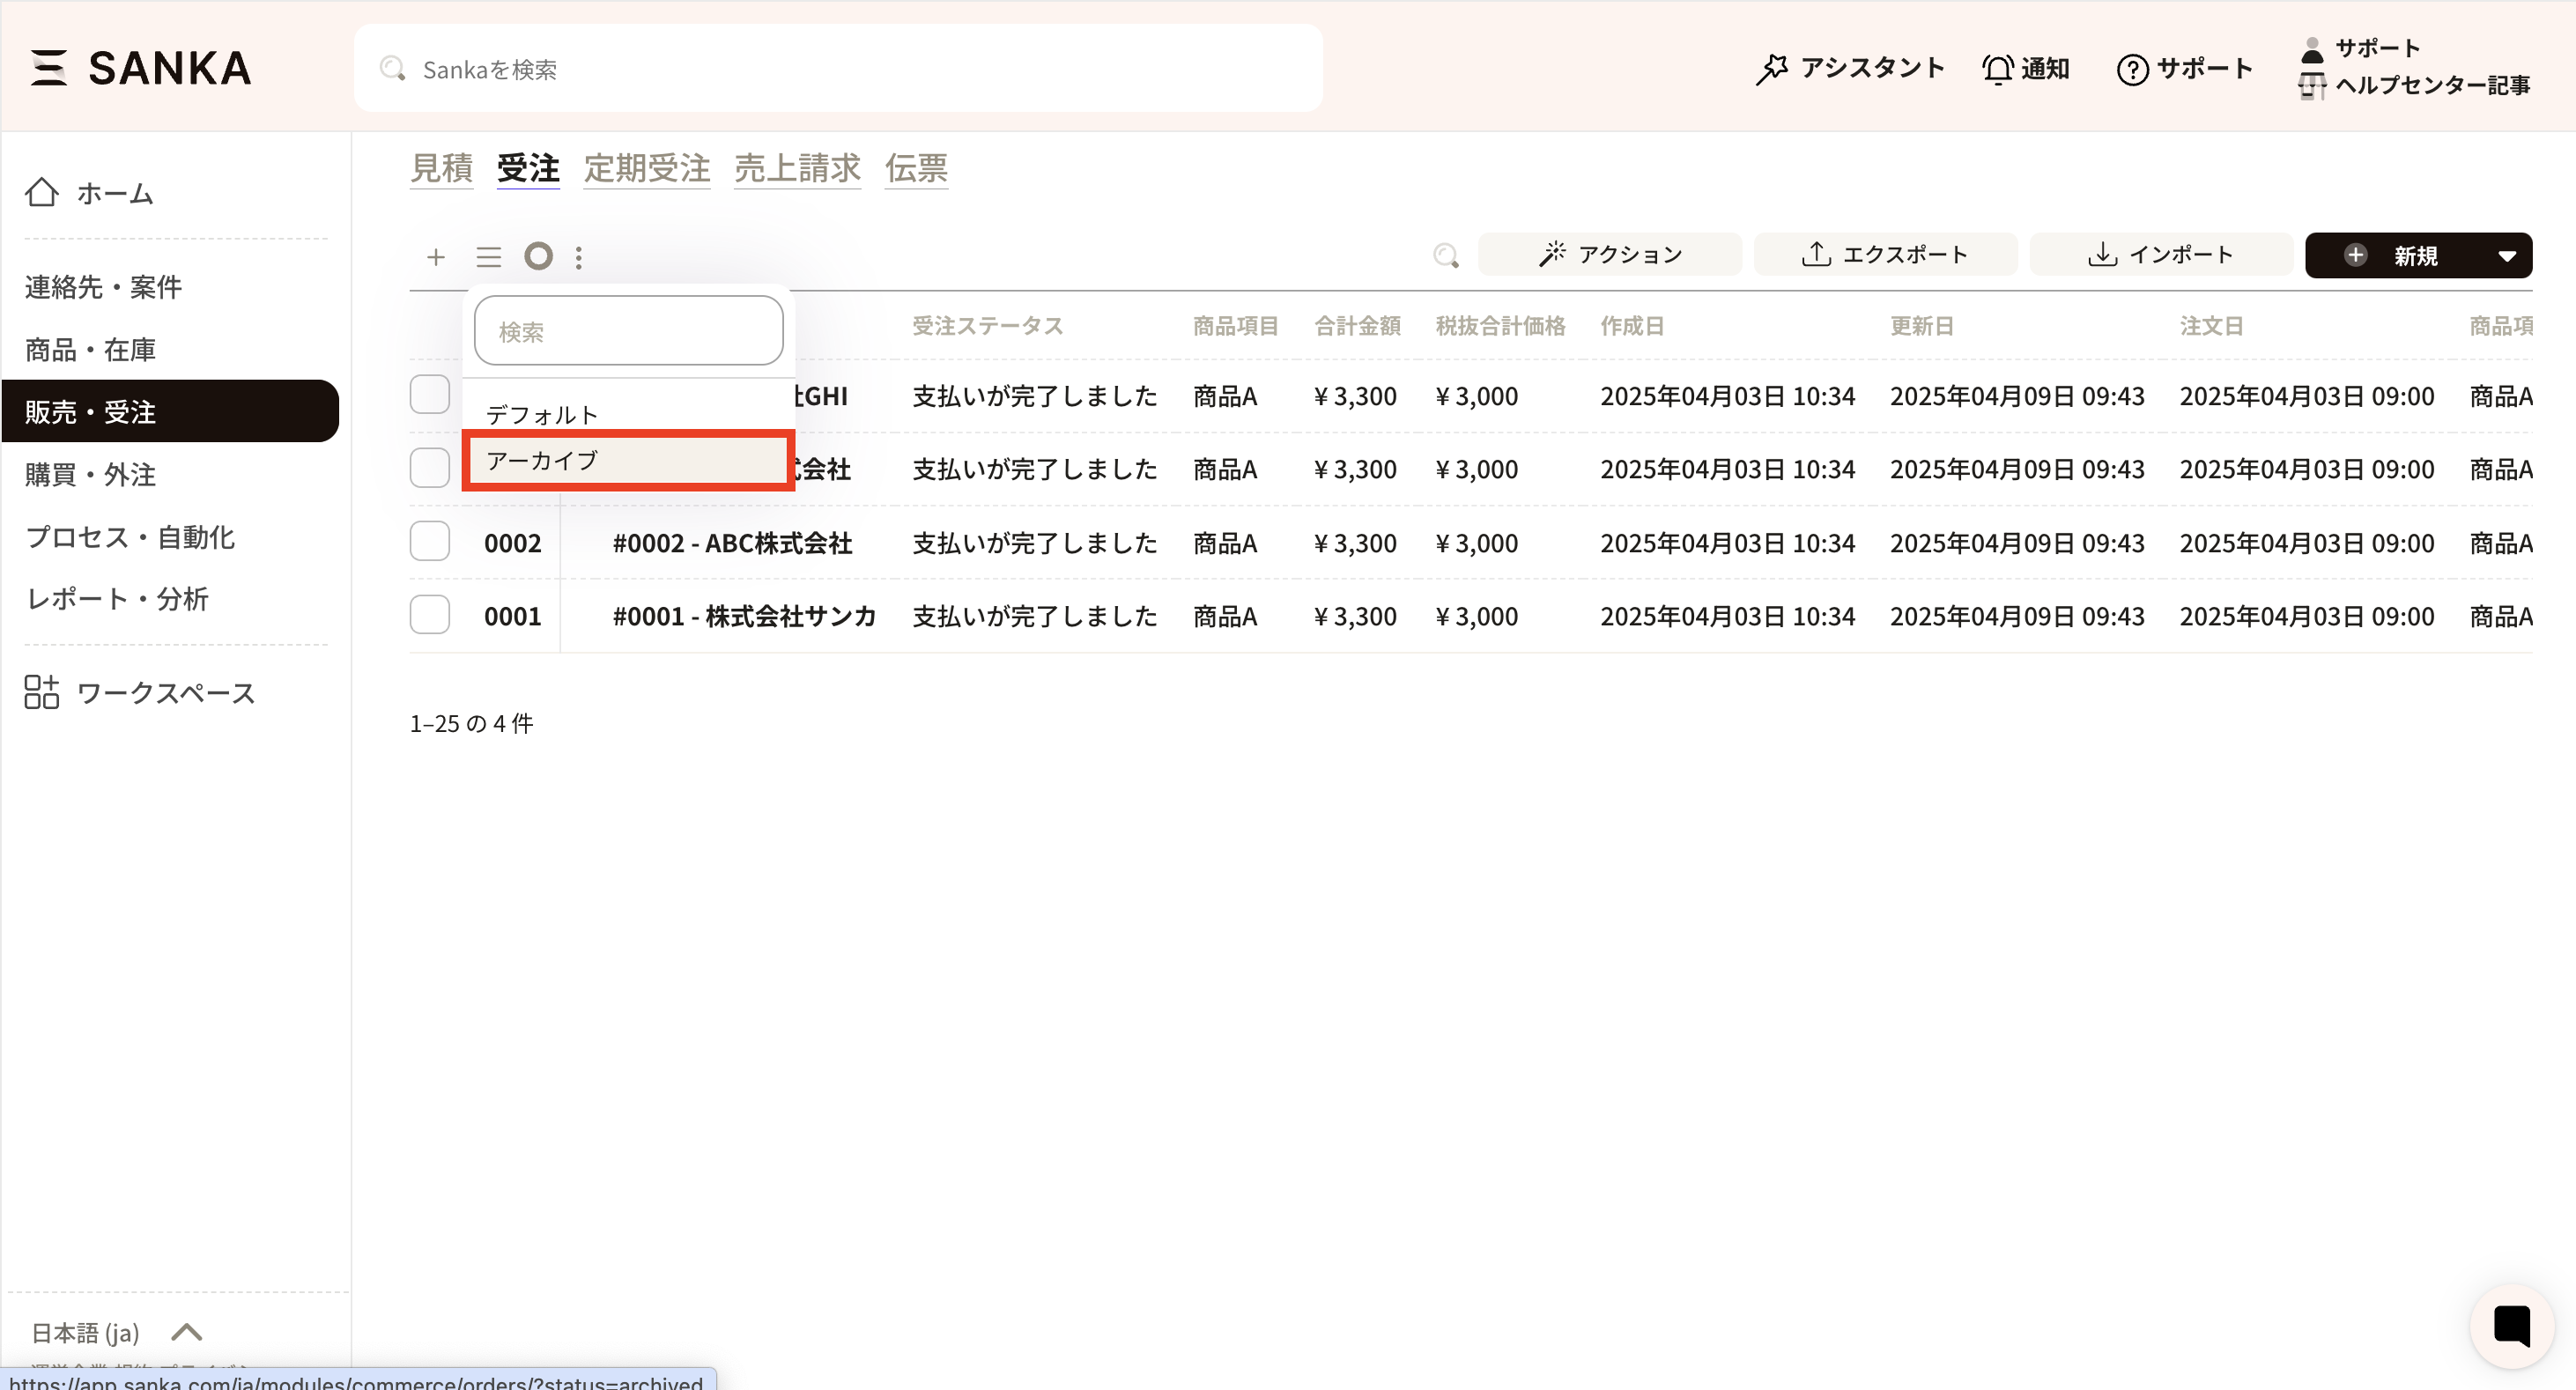This screenshot has height=1390, width=2576.
Task: Select アーカイブ in the status dropdown
Action: 628,460
